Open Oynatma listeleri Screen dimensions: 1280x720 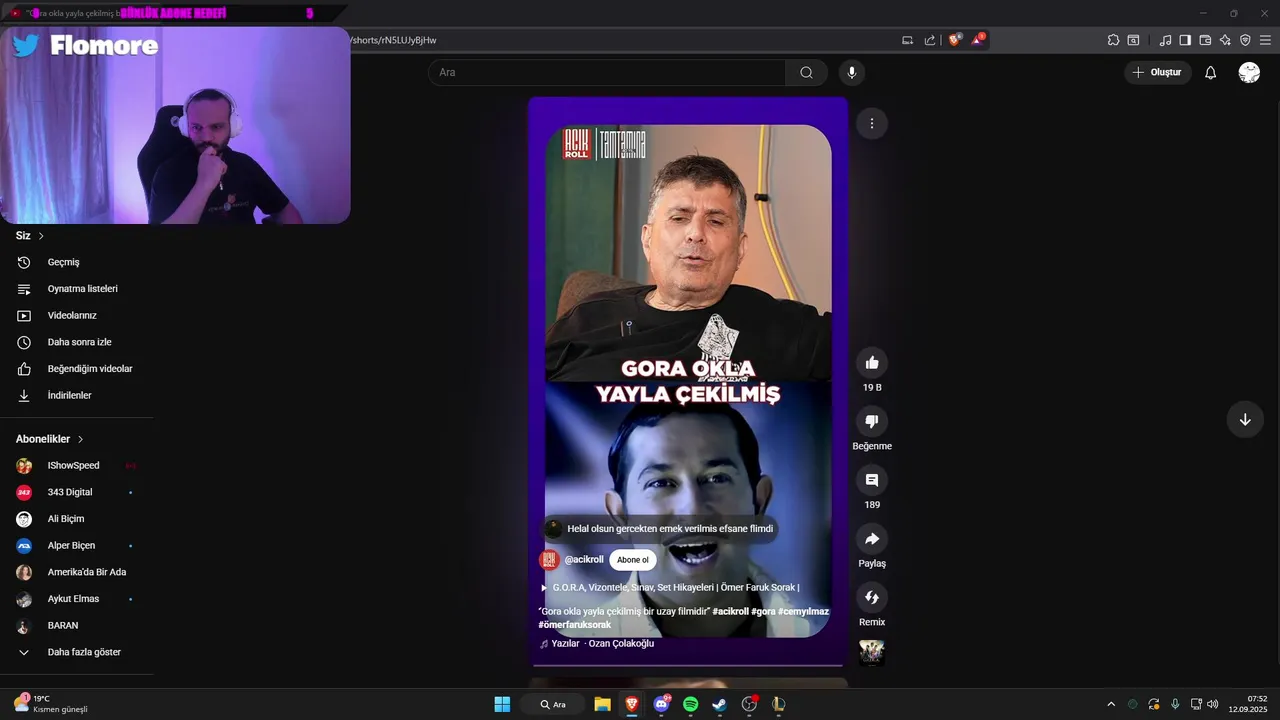(77, 289)
